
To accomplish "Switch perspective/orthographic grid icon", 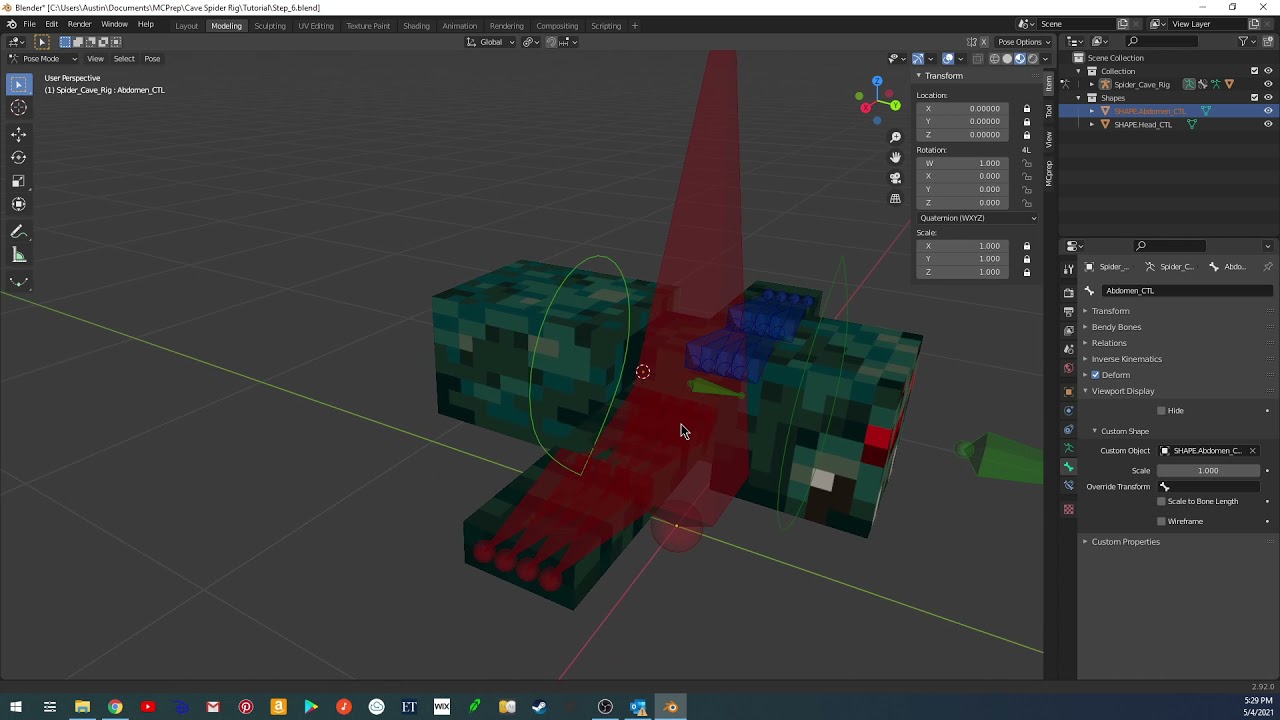I will tap(895, 198).
